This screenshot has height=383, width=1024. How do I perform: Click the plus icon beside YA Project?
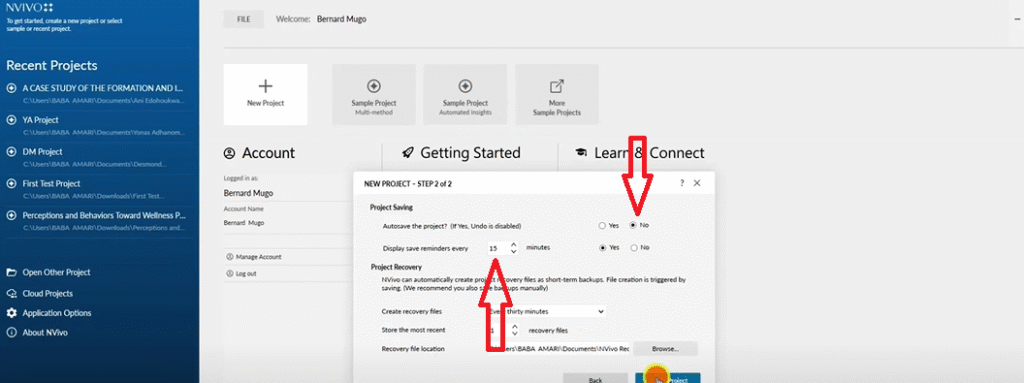click(11, 120)
